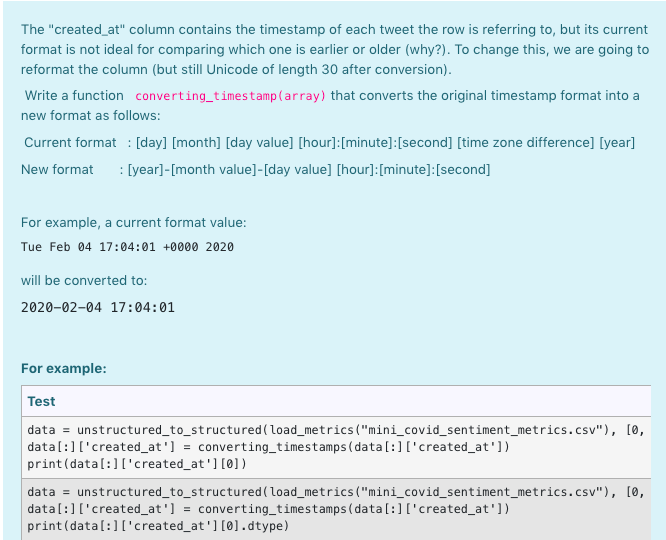Image resolution: width=666 pixels, height=540 pixels.
Task: Click the 'Current format' description line
Action: click(x=330, y=143)
